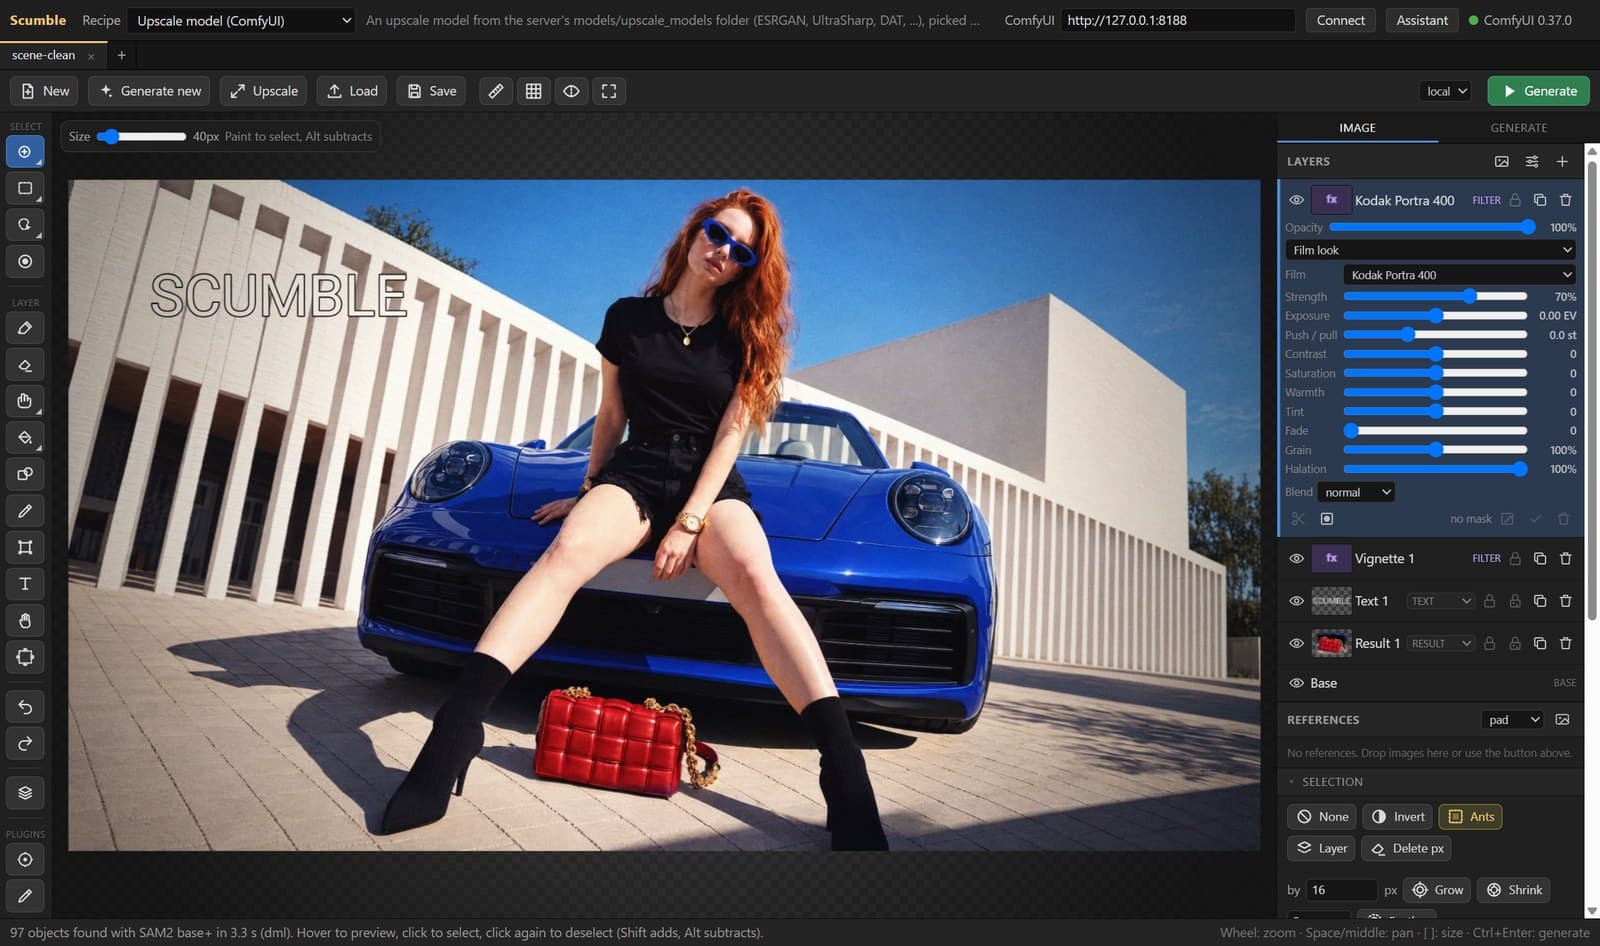This screenshot has width=1600, height=946.
Task: Select the pan hand tool
Action: point(25,621)
